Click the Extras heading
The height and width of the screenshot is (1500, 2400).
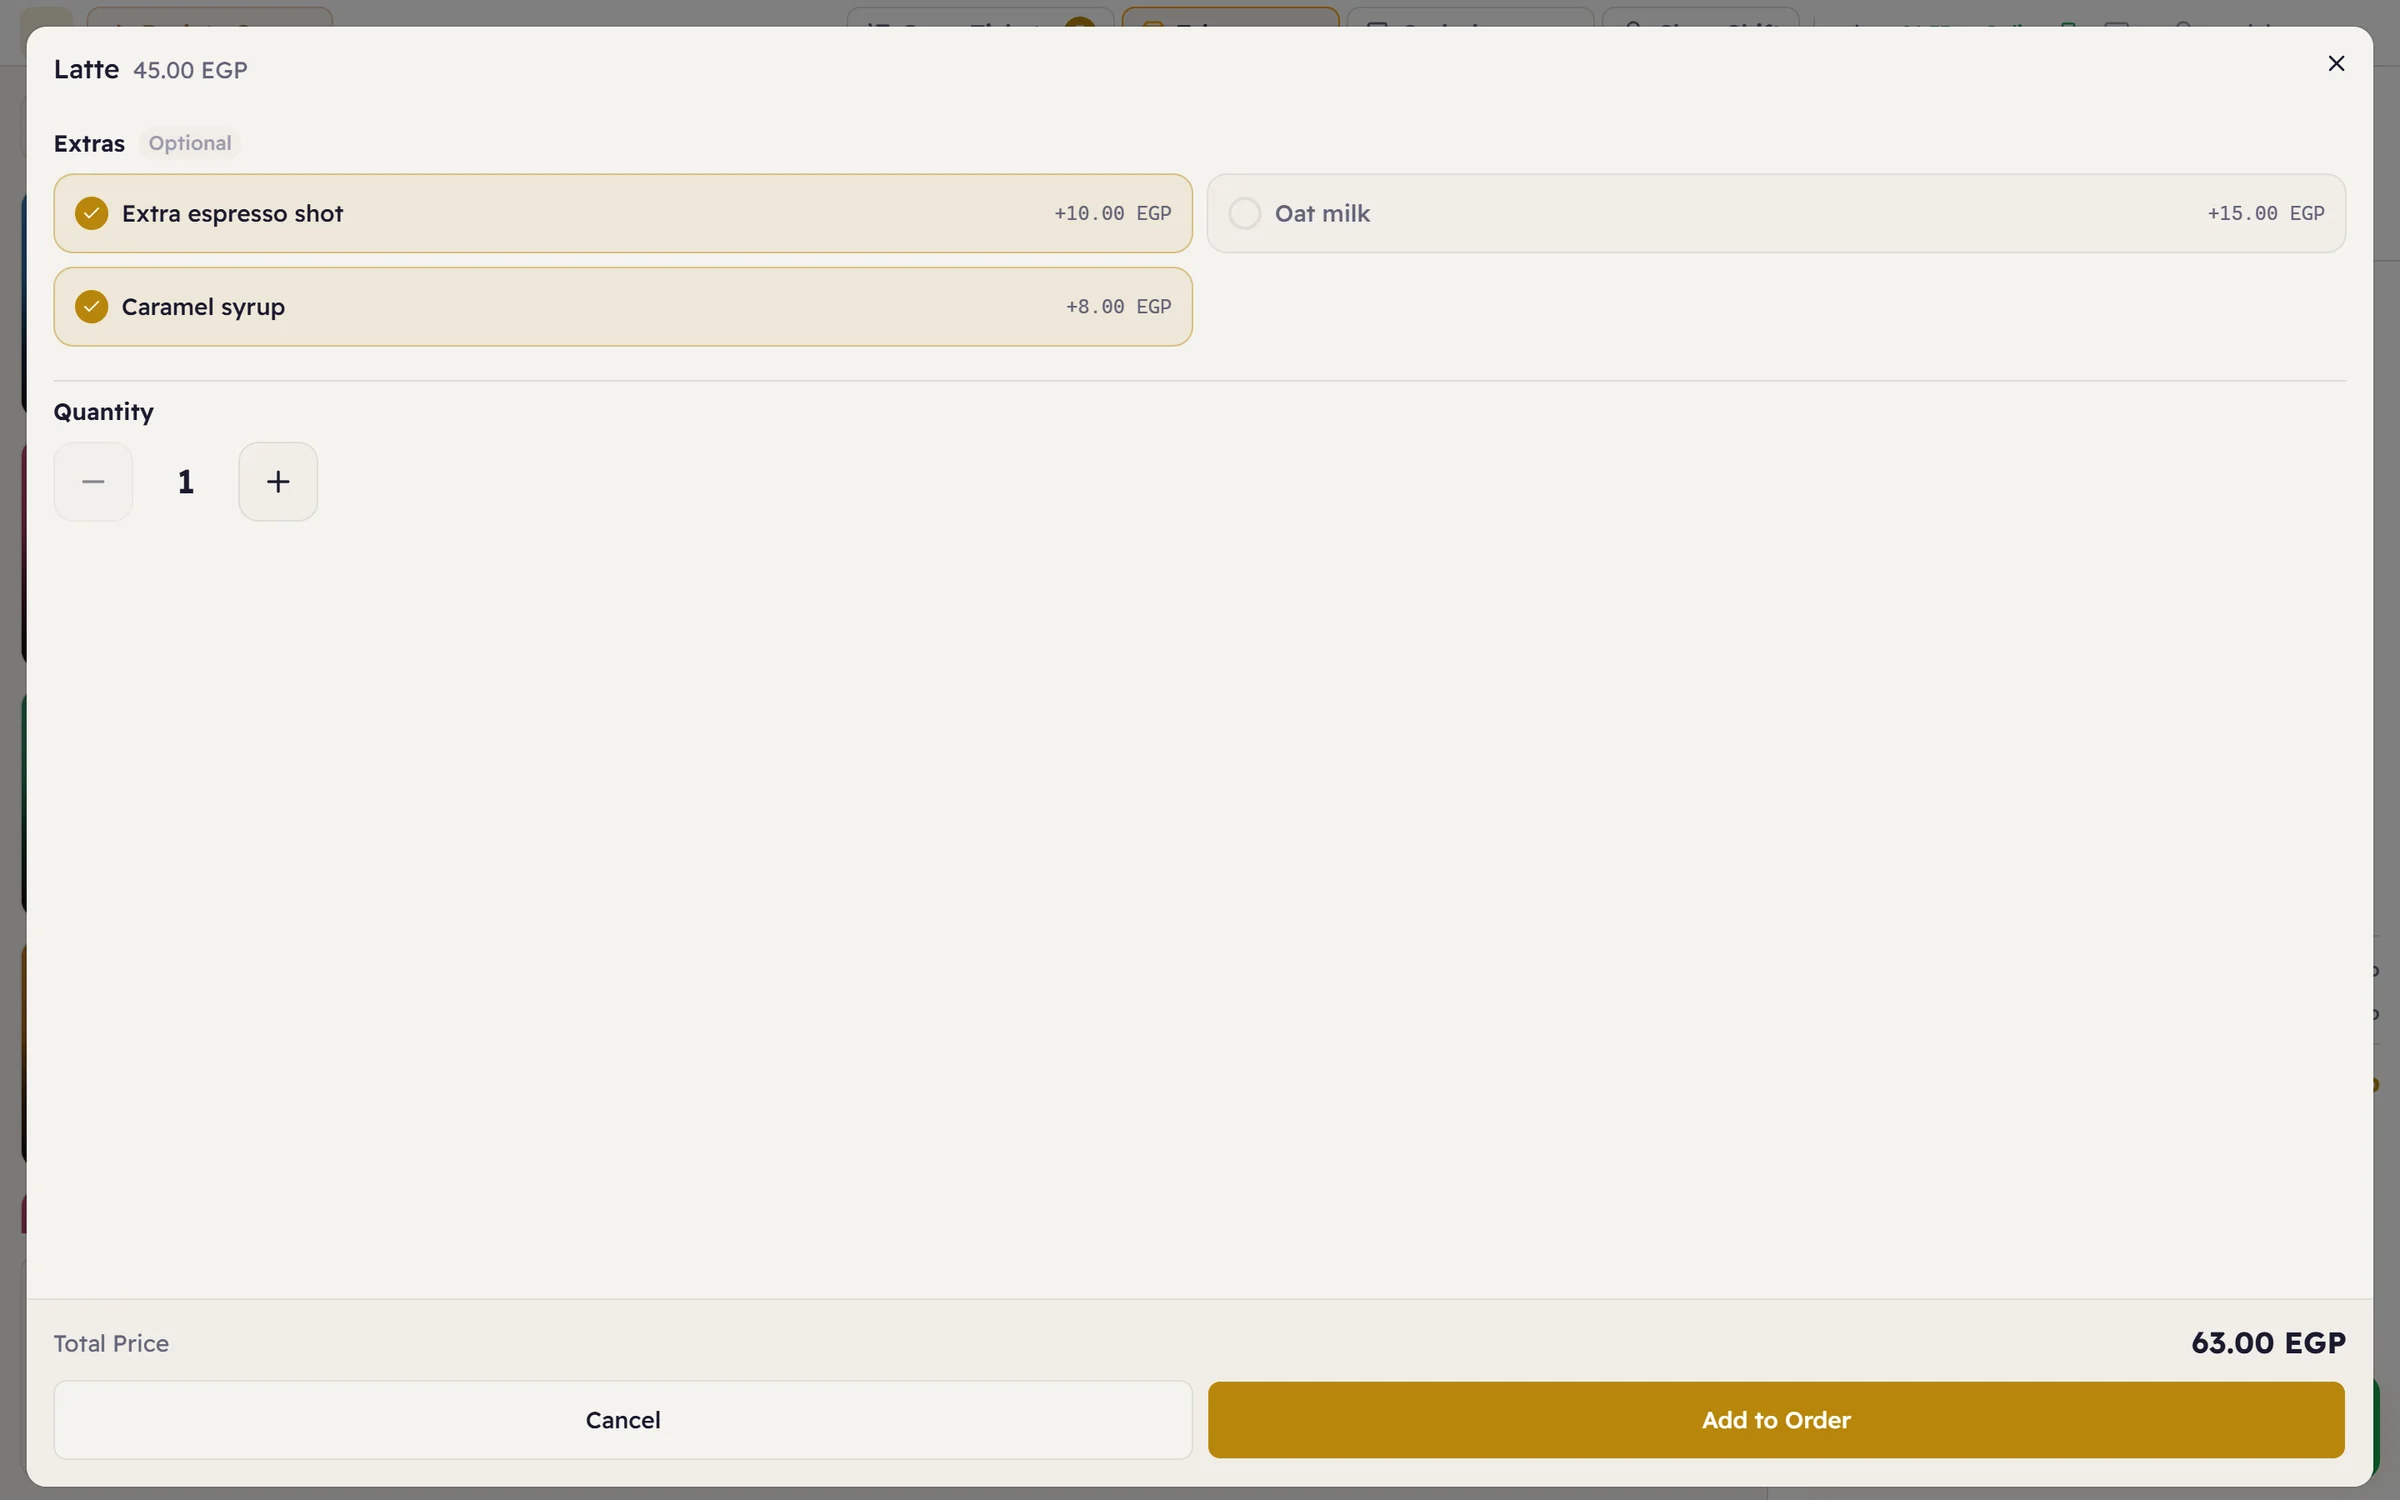point(89,143)
